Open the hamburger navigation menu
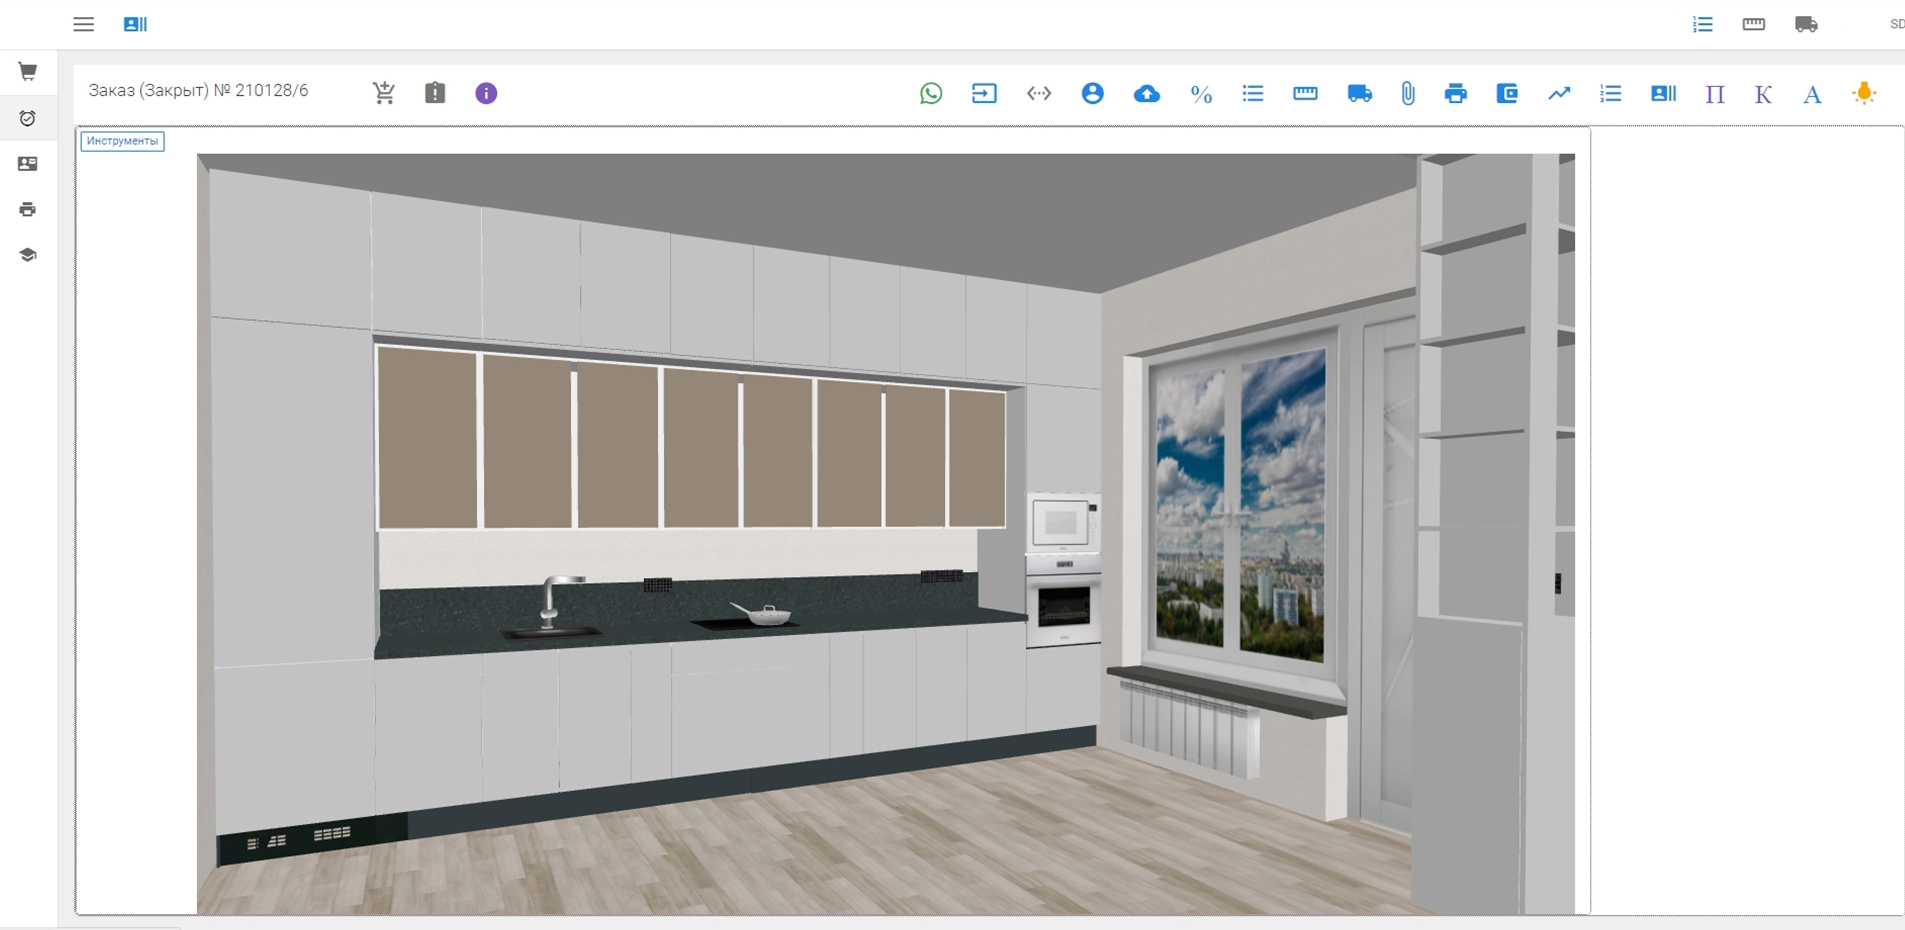1905x930 pixels. (83, 25)
